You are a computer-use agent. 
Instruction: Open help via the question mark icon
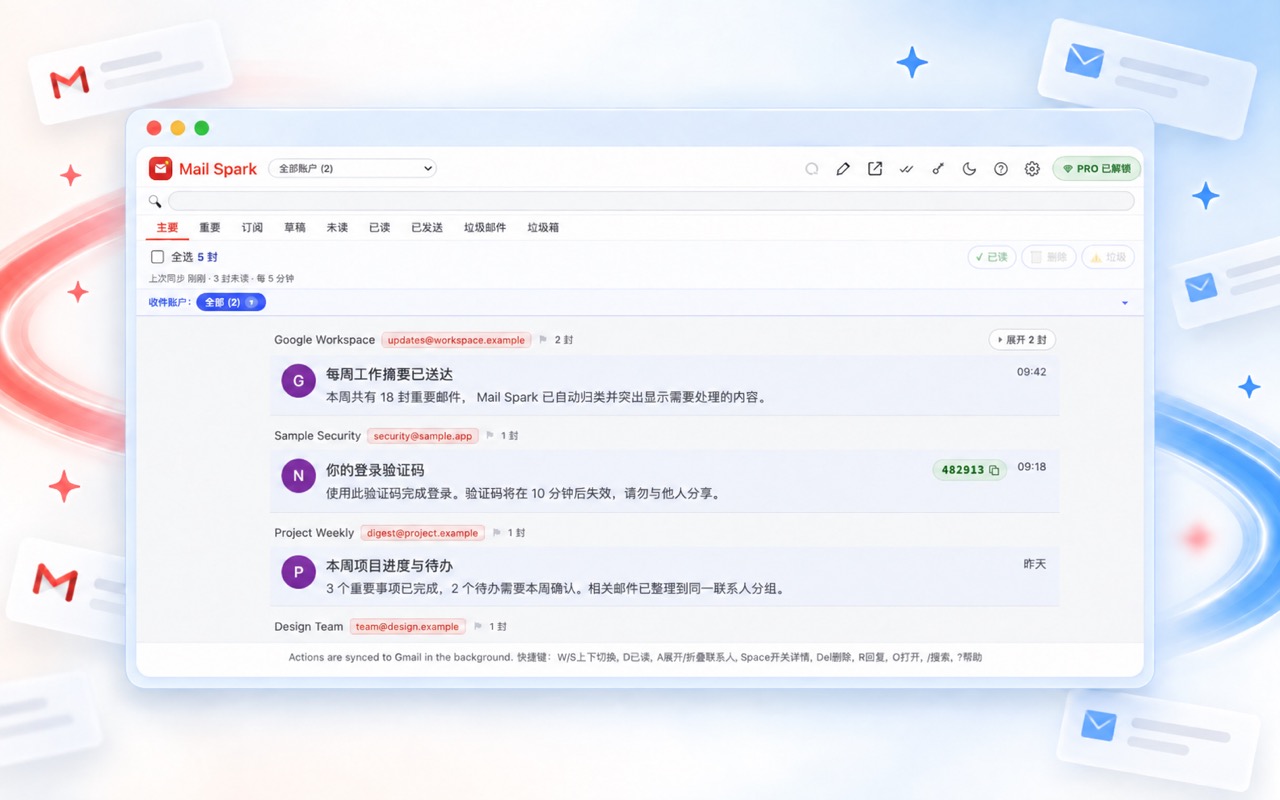(x=1001, y=169)
